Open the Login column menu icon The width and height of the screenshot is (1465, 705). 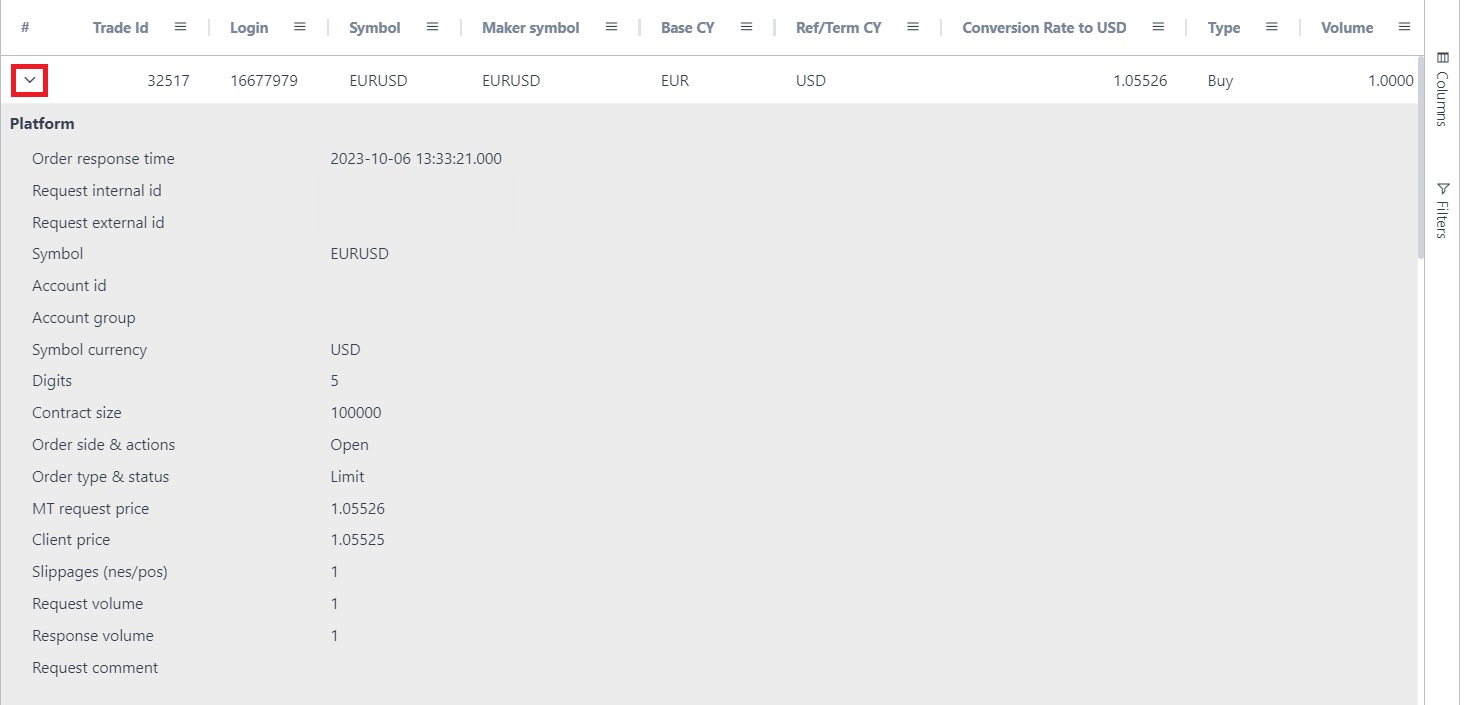(x=300, y=27)
